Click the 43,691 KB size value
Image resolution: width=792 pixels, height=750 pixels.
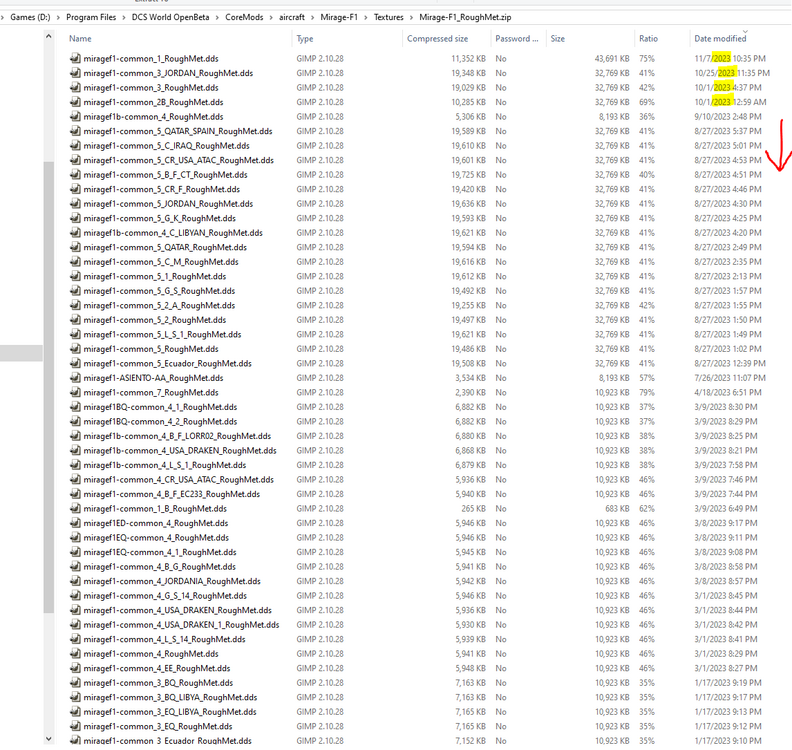pos(612,59)
